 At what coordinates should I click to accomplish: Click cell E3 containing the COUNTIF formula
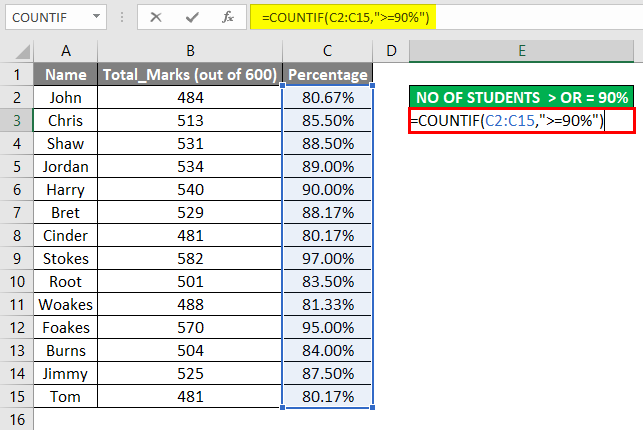[522, 121]
